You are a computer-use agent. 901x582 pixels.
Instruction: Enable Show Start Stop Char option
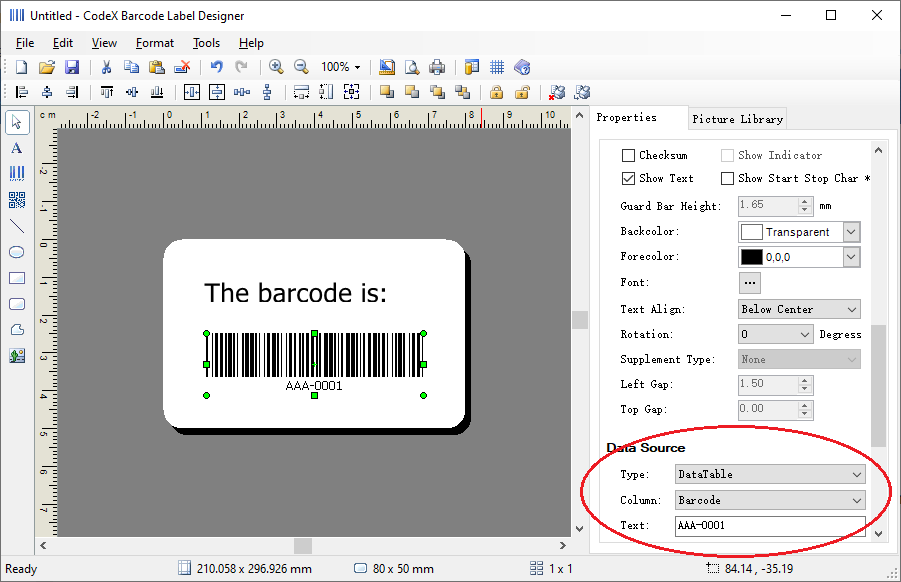(x=727, y=179)
